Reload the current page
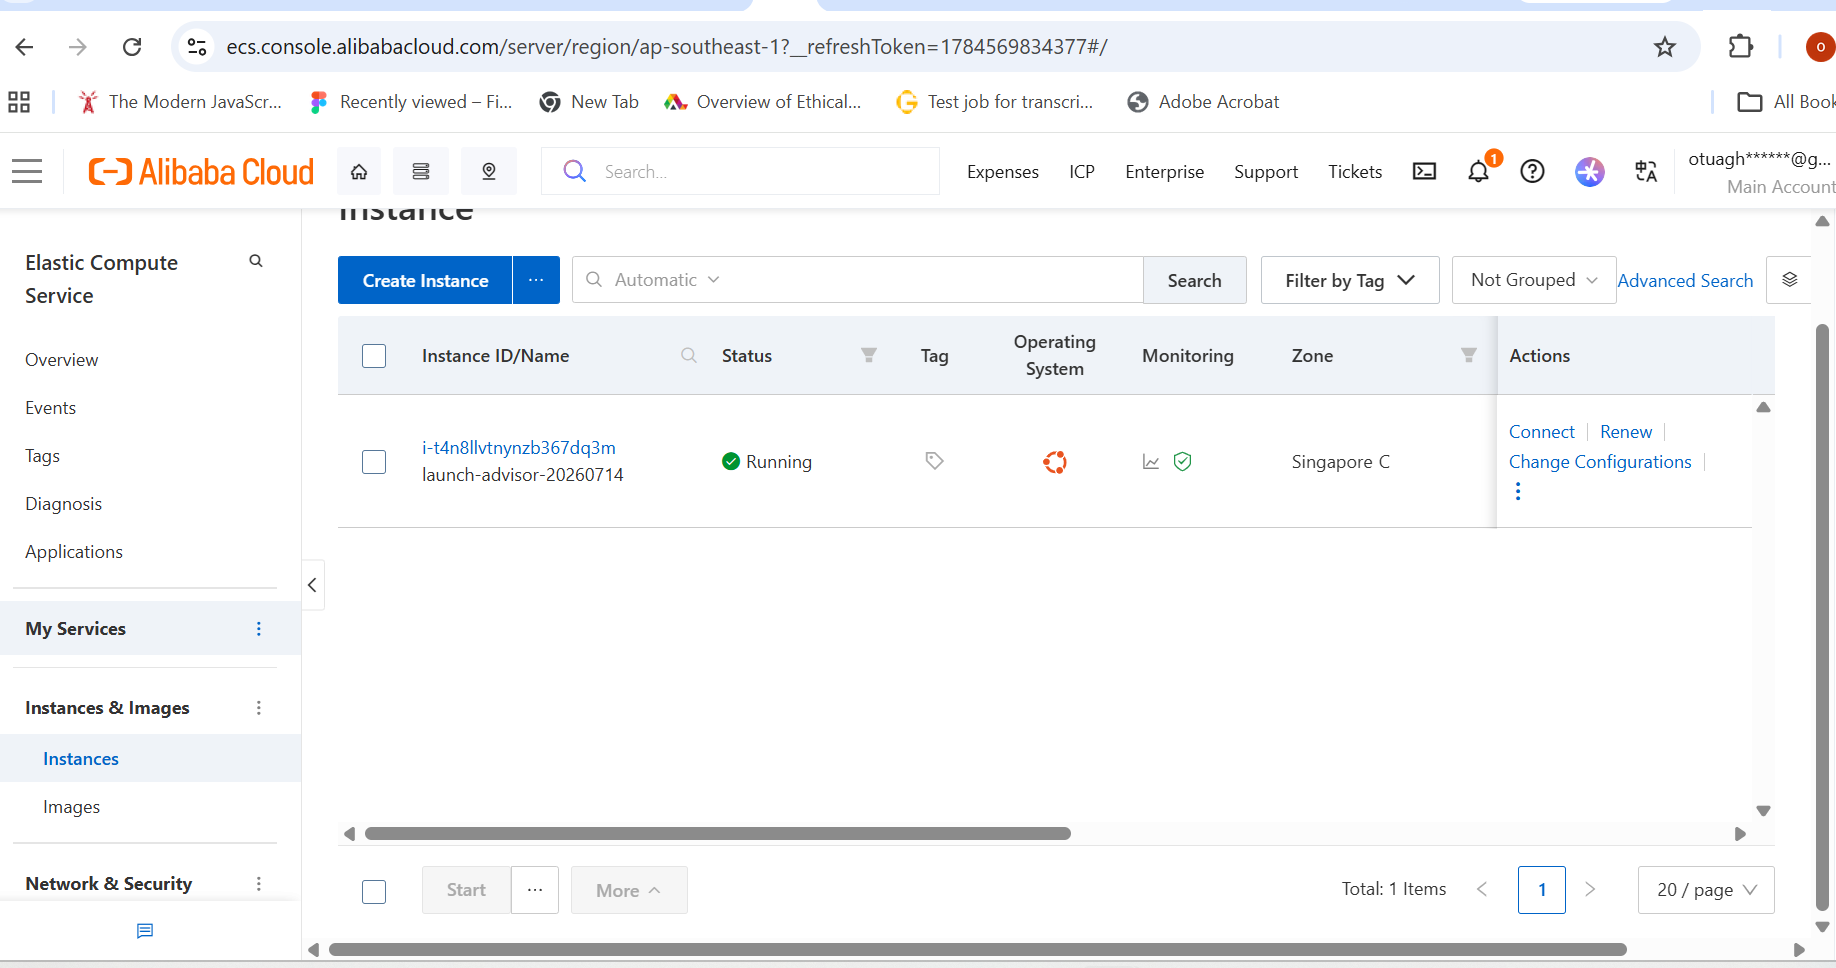The height and width of the screenshot is (968, 1836). point(132,47)
